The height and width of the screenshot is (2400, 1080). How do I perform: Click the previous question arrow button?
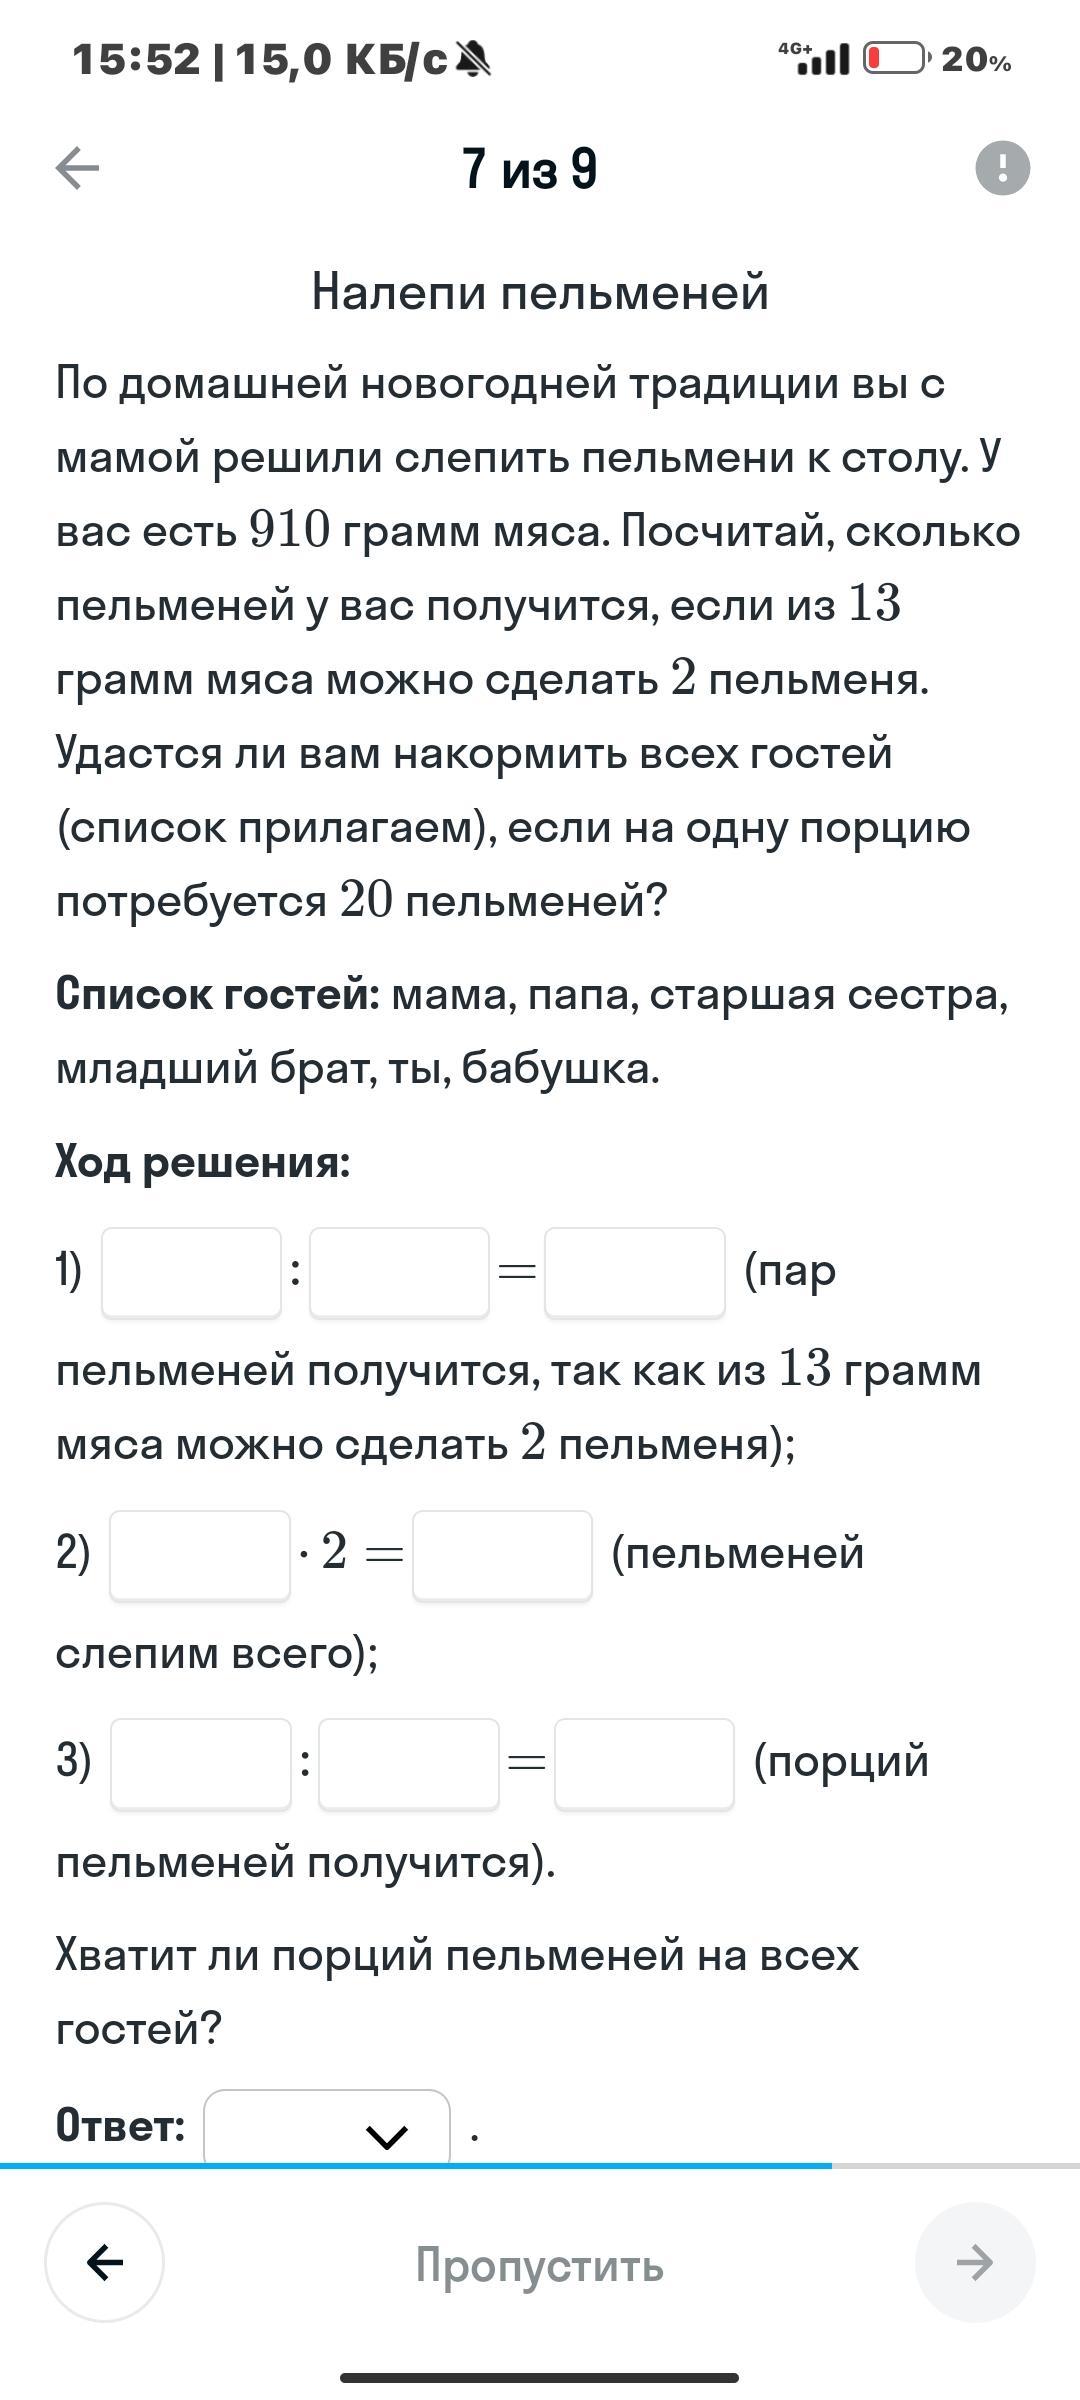point(105,2262)
